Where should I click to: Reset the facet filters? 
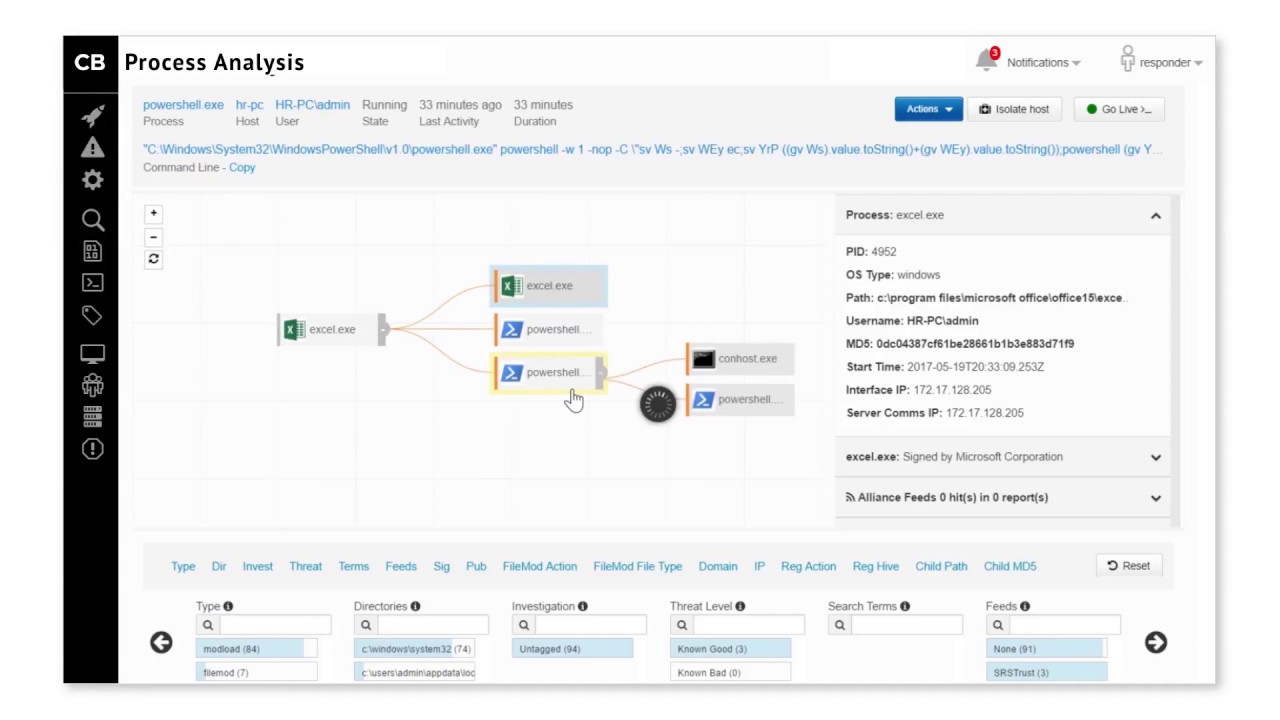[x=1129, y=566]
